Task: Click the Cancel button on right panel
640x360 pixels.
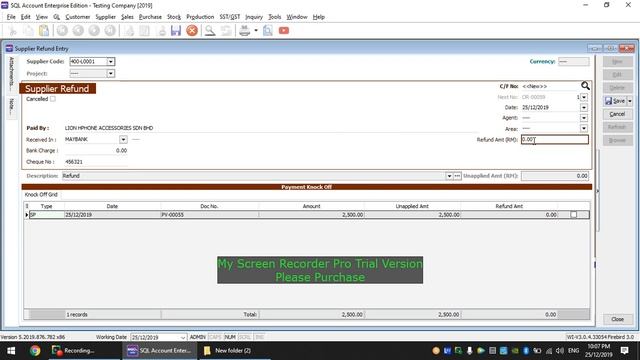Action: click(x=618, y=114)
